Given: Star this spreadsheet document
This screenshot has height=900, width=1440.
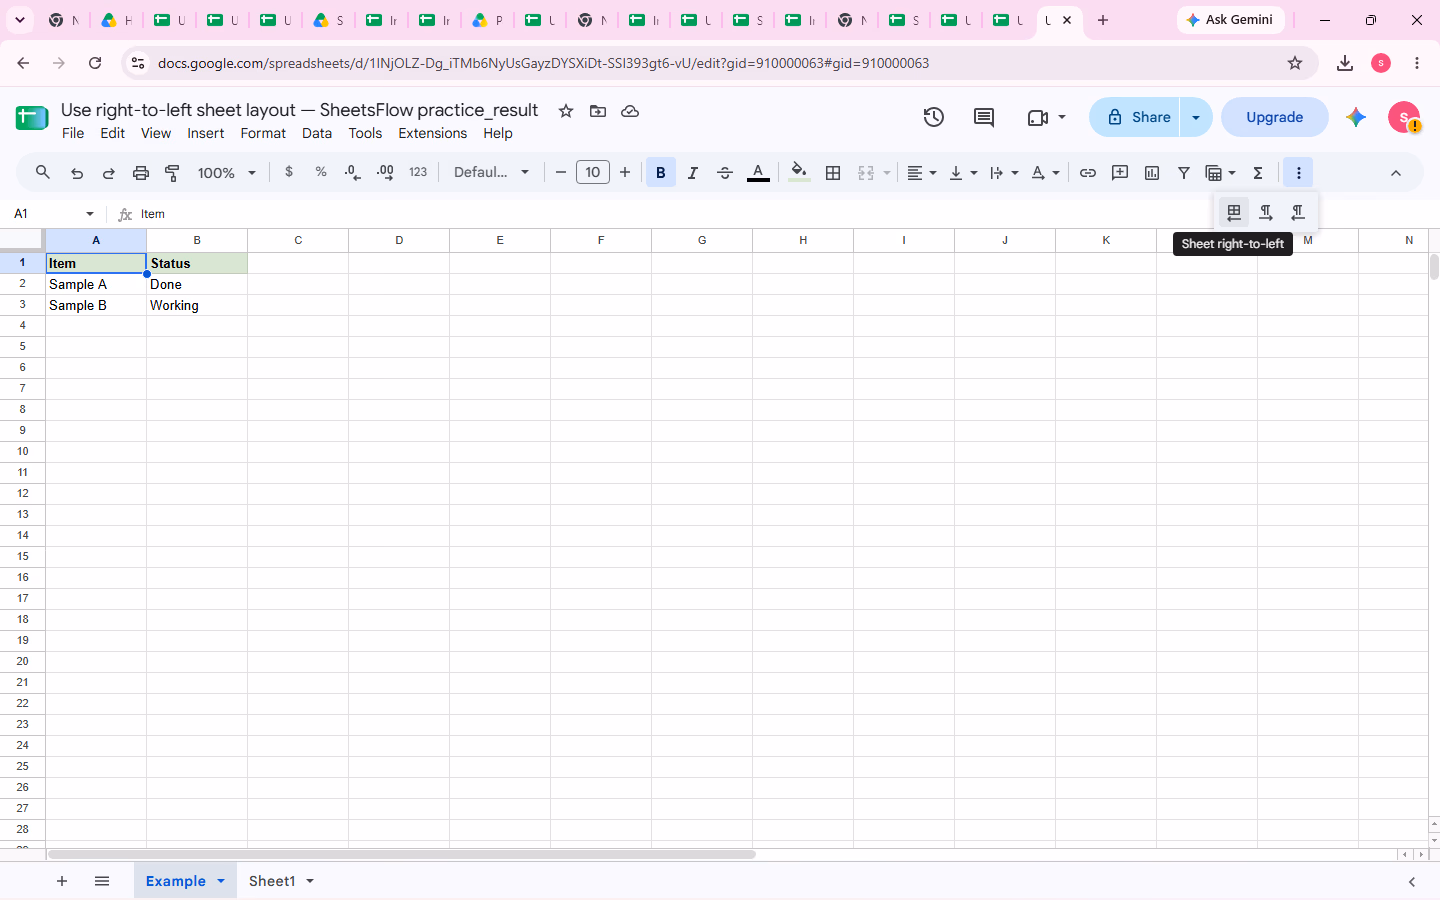Looking at the screenshot, I should coord(566,111).
